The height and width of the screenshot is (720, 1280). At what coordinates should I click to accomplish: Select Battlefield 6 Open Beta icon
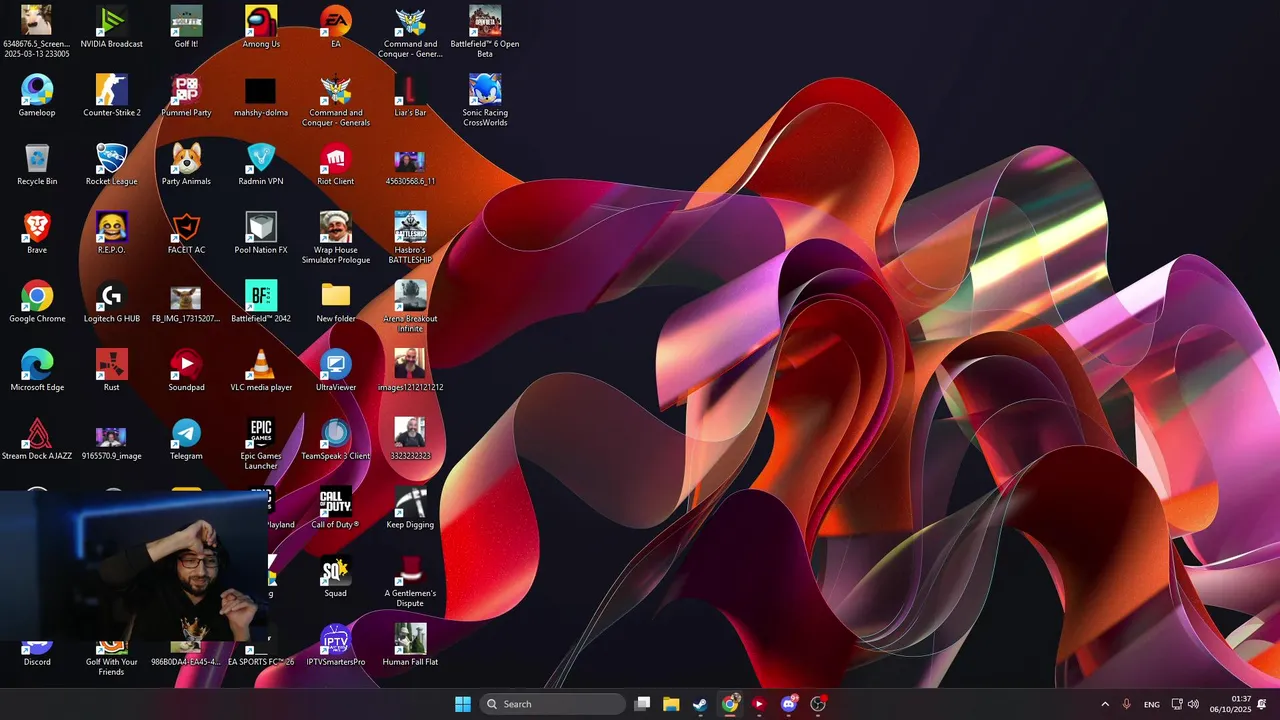click(x=485, y=32)
